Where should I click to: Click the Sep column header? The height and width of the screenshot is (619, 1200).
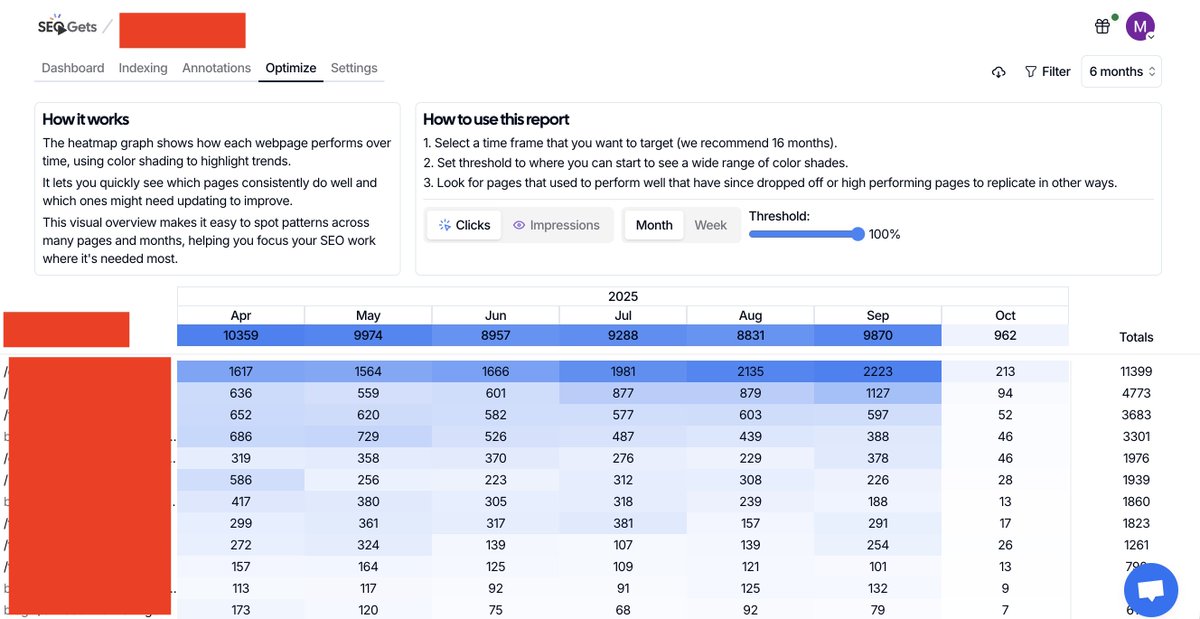click(878, 315)
